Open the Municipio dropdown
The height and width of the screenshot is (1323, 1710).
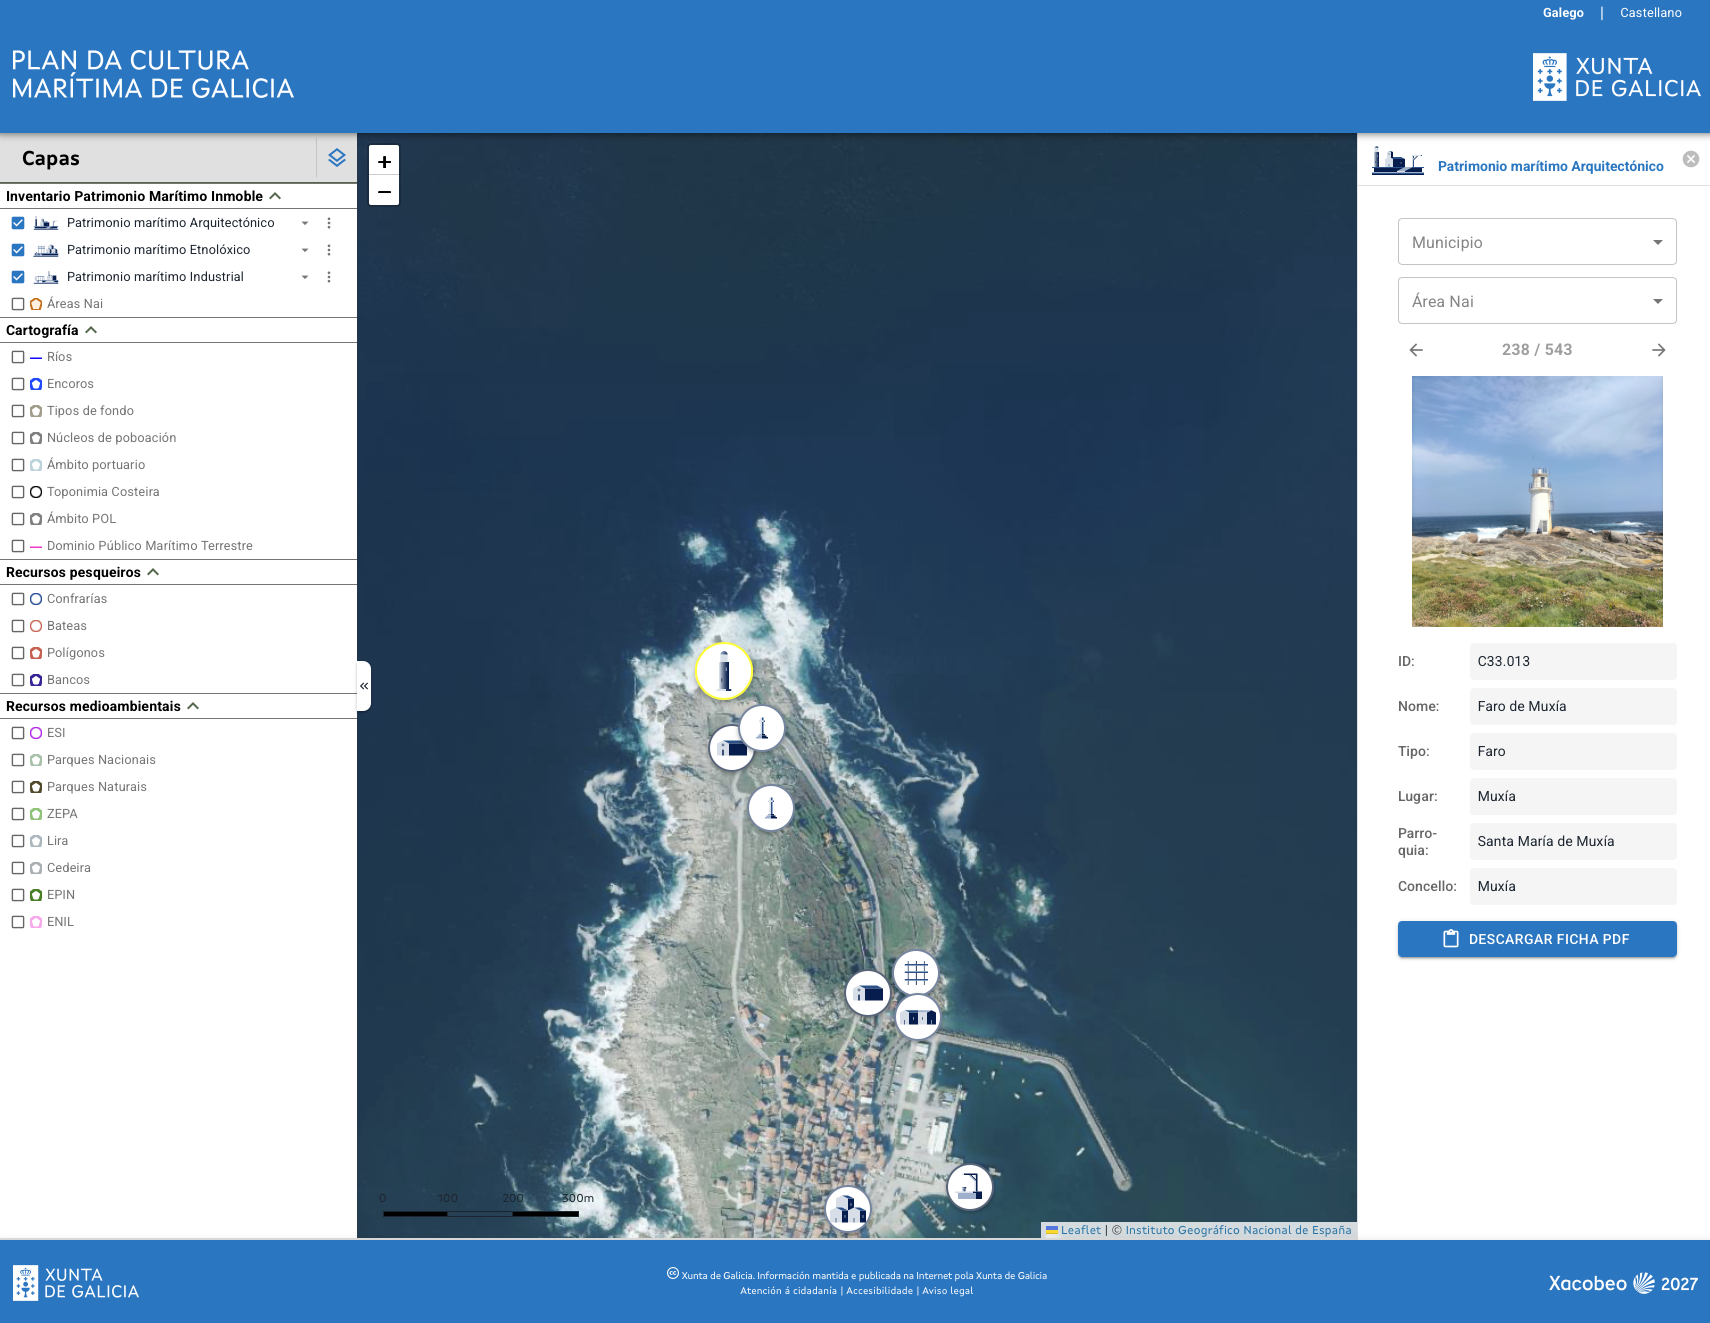[1537, 242]
